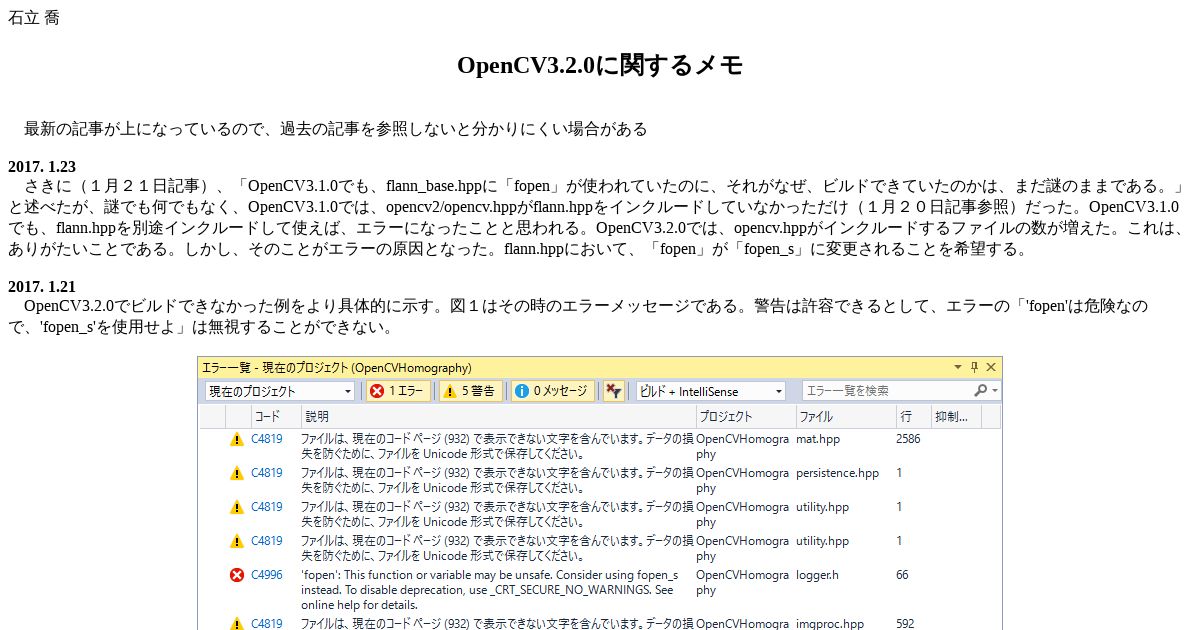Screen dimensions: 1200x630
Task: Select the description text in the mat.hpp row
Action: 497,446
